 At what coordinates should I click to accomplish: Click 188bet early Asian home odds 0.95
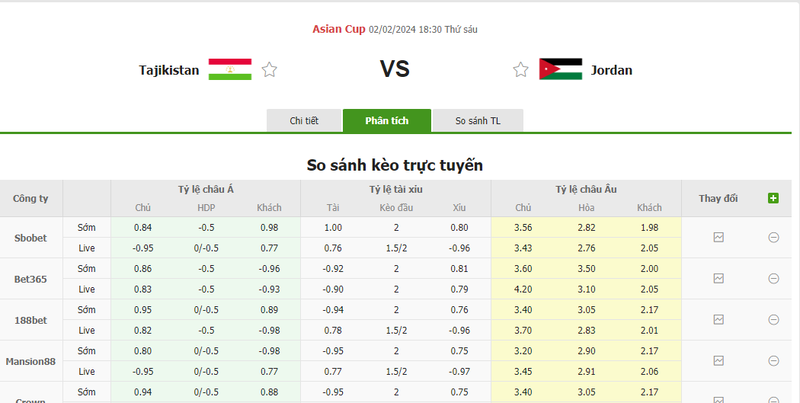[143, 310]
